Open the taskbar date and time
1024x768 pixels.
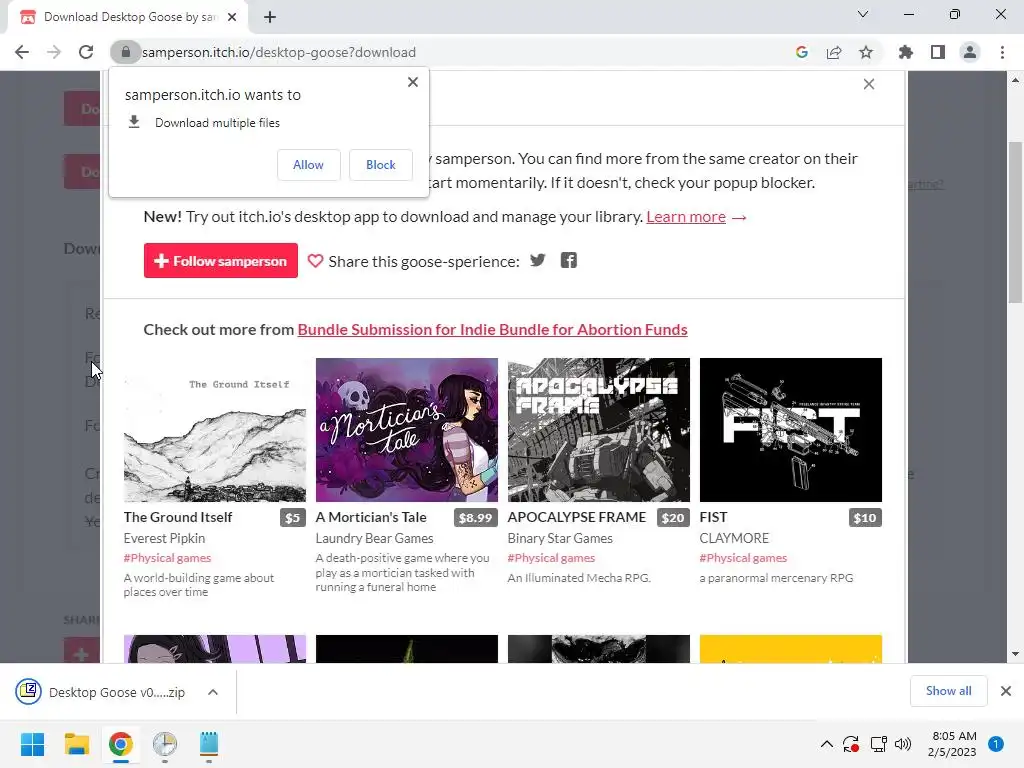[953, 744]
